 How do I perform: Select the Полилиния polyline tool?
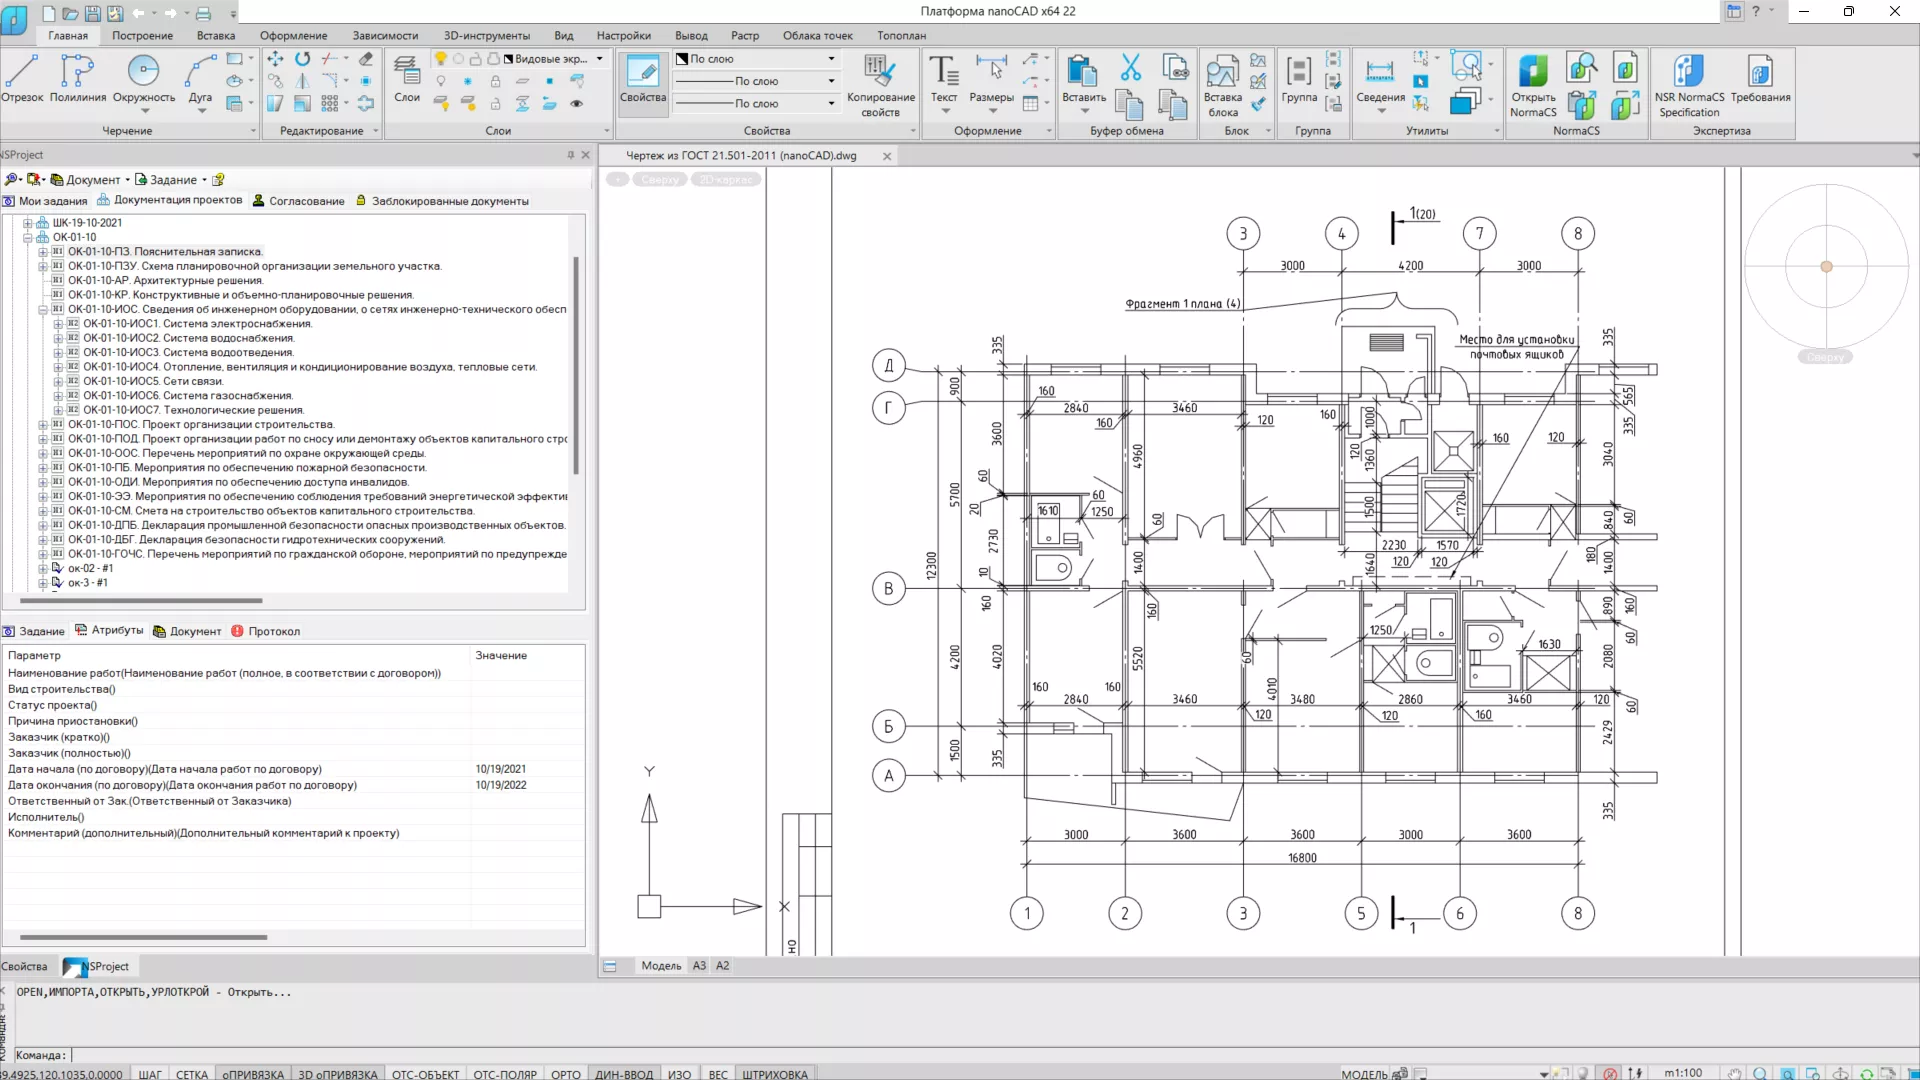click(77, 78)
